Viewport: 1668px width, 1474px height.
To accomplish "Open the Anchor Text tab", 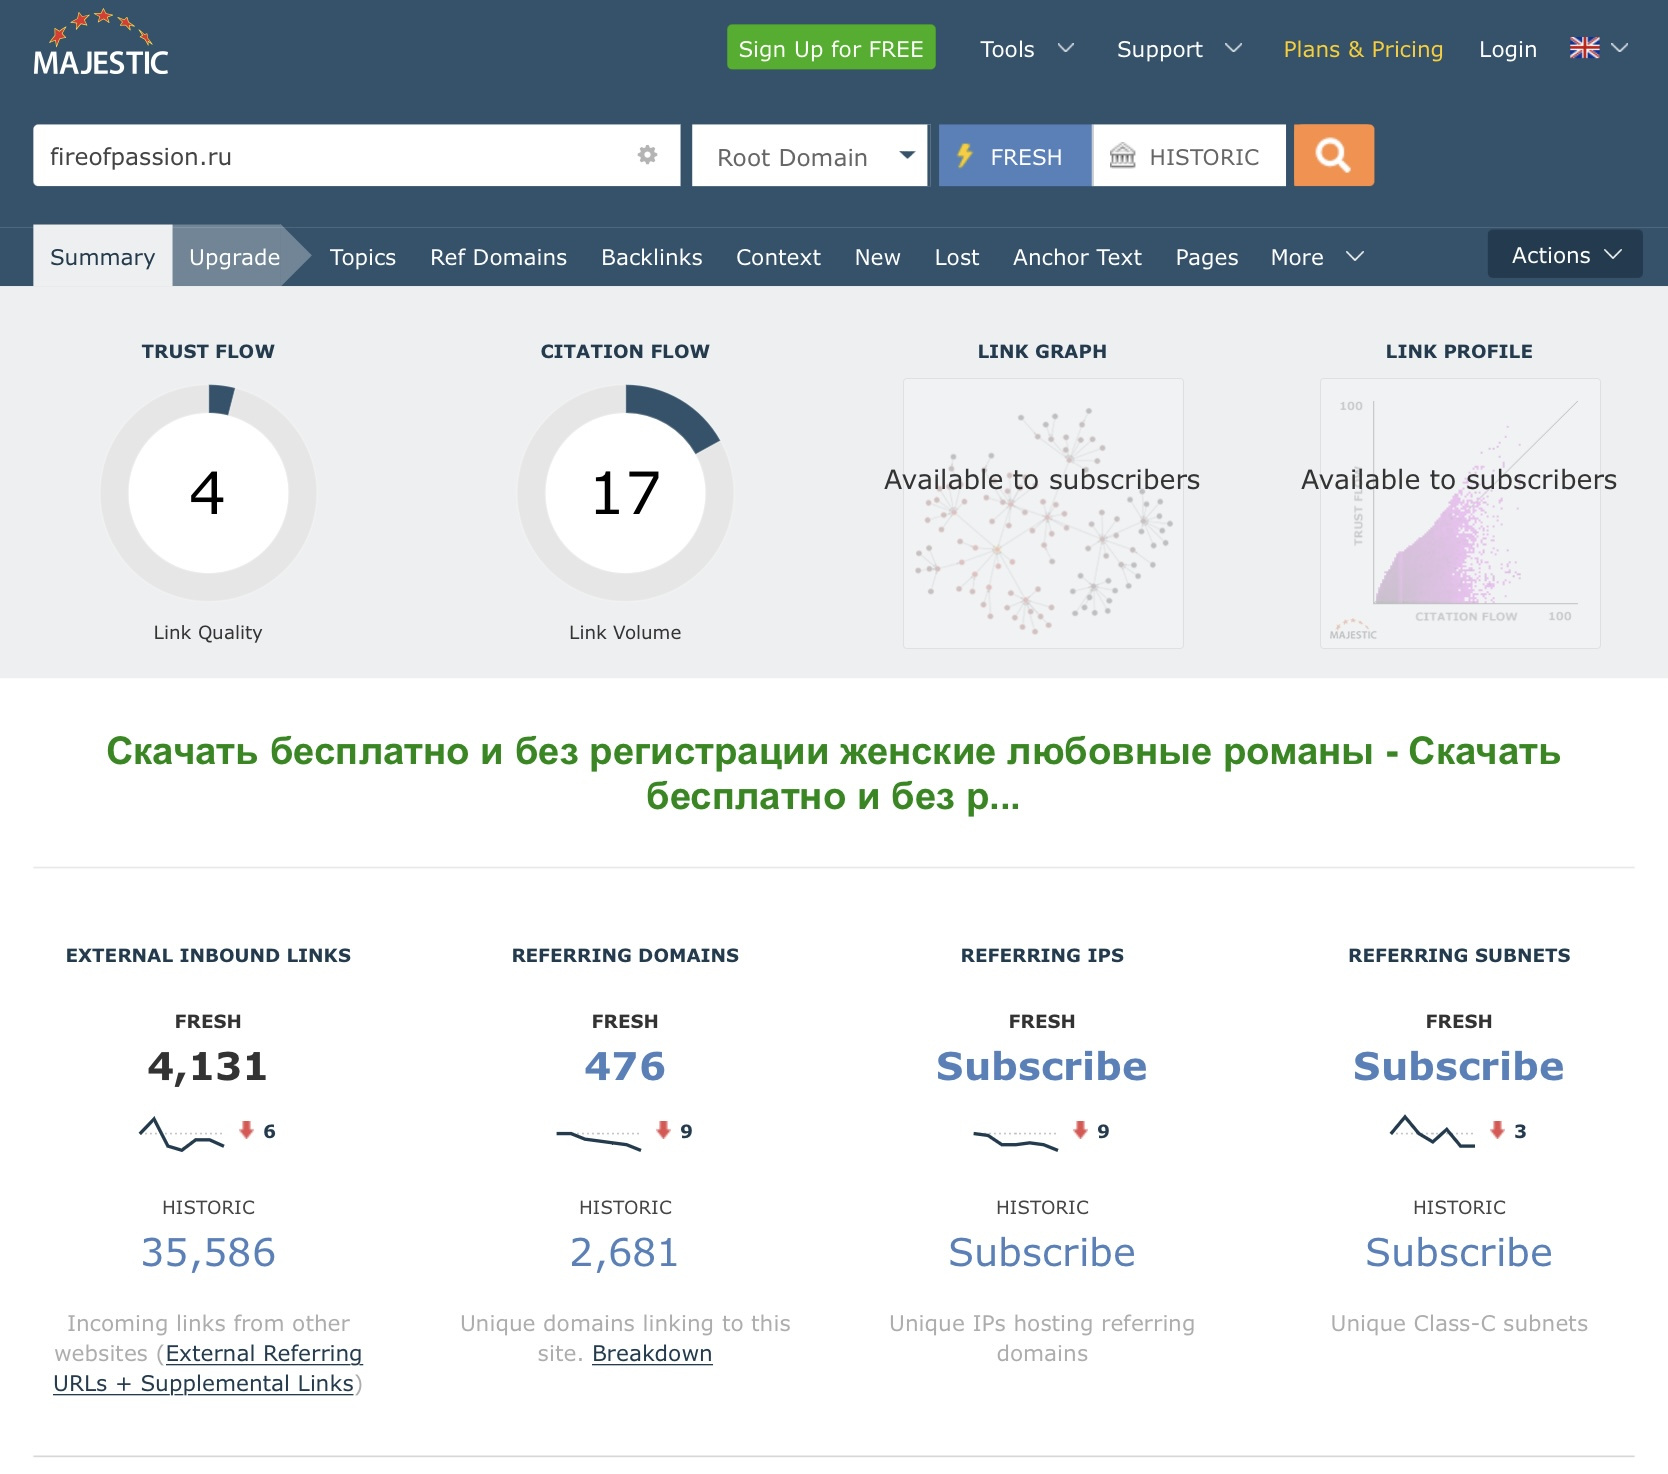I will pos(1077,257).
